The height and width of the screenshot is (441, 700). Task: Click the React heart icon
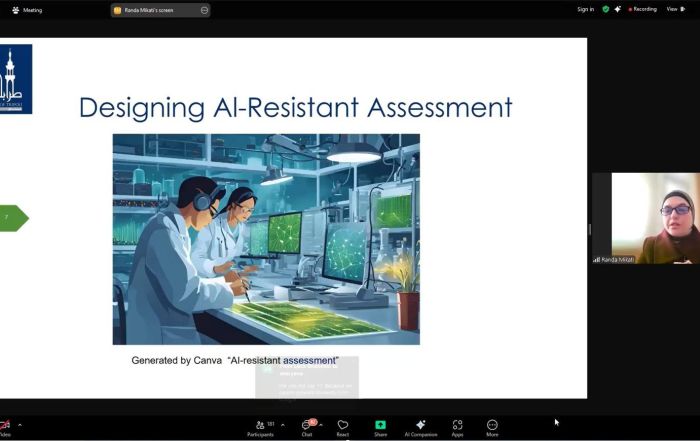point(343,426)
